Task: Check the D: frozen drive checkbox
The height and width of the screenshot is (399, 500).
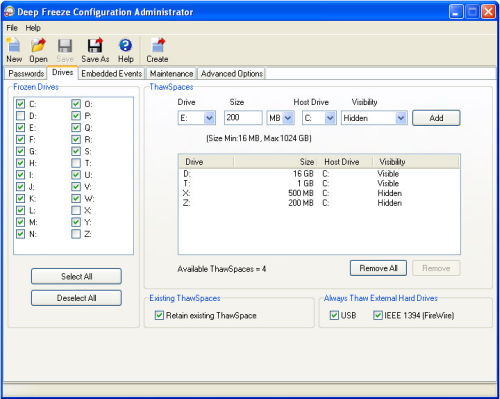Action: pos(20,116)
